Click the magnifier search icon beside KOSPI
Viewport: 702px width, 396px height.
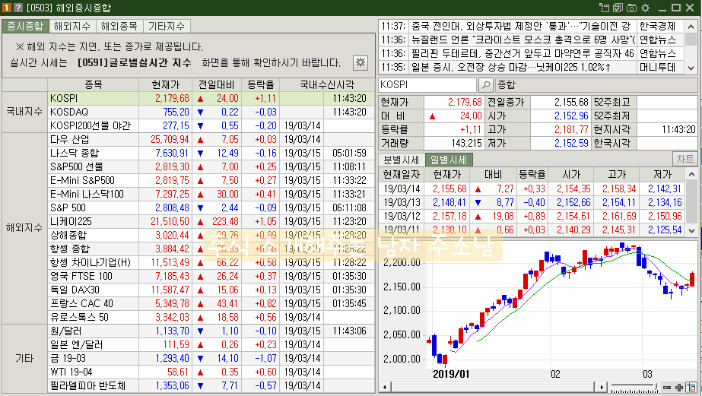click(485, 85)
